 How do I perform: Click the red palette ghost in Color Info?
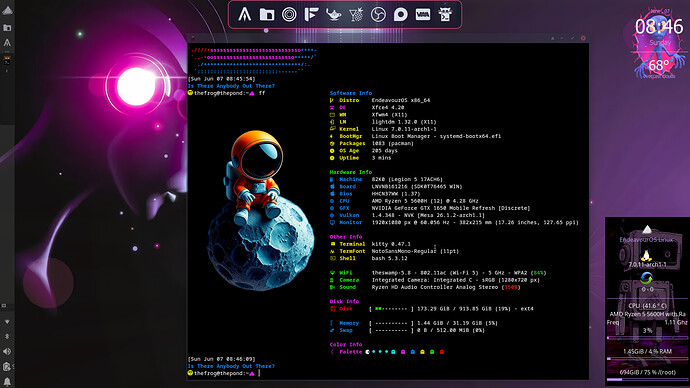[x=442, y=352]
